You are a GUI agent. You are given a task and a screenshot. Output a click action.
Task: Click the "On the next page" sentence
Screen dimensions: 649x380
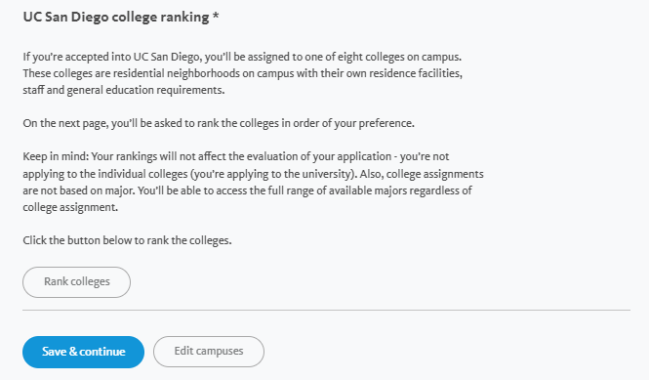pos(219,123)
